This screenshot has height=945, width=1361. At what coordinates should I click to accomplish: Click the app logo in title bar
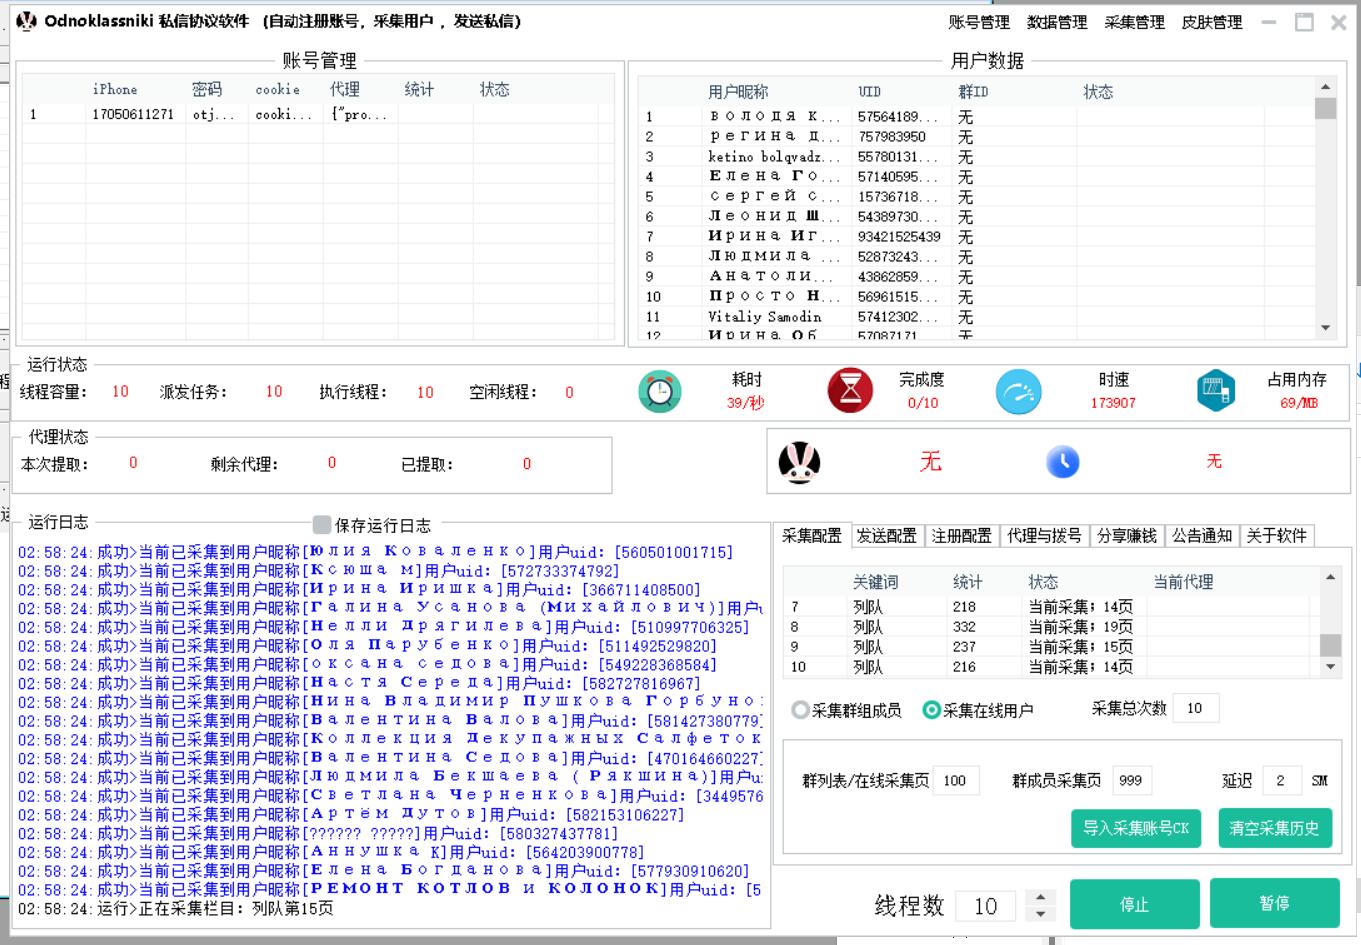pos(27,21)
